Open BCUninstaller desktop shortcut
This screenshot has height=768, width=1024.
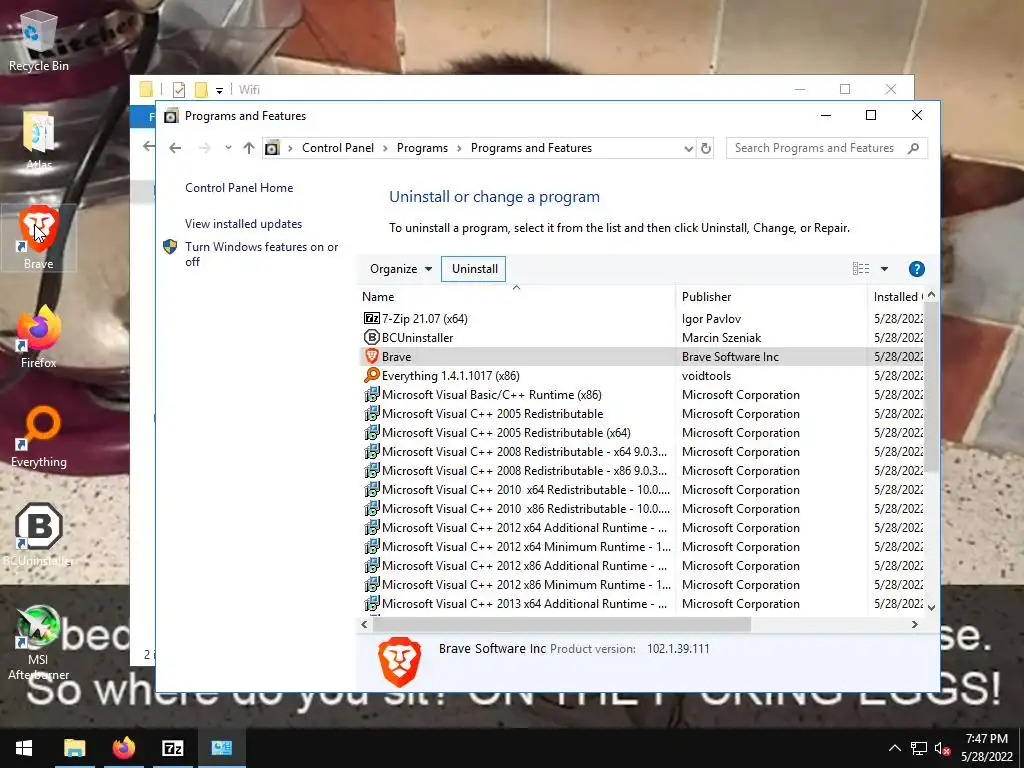39,534
